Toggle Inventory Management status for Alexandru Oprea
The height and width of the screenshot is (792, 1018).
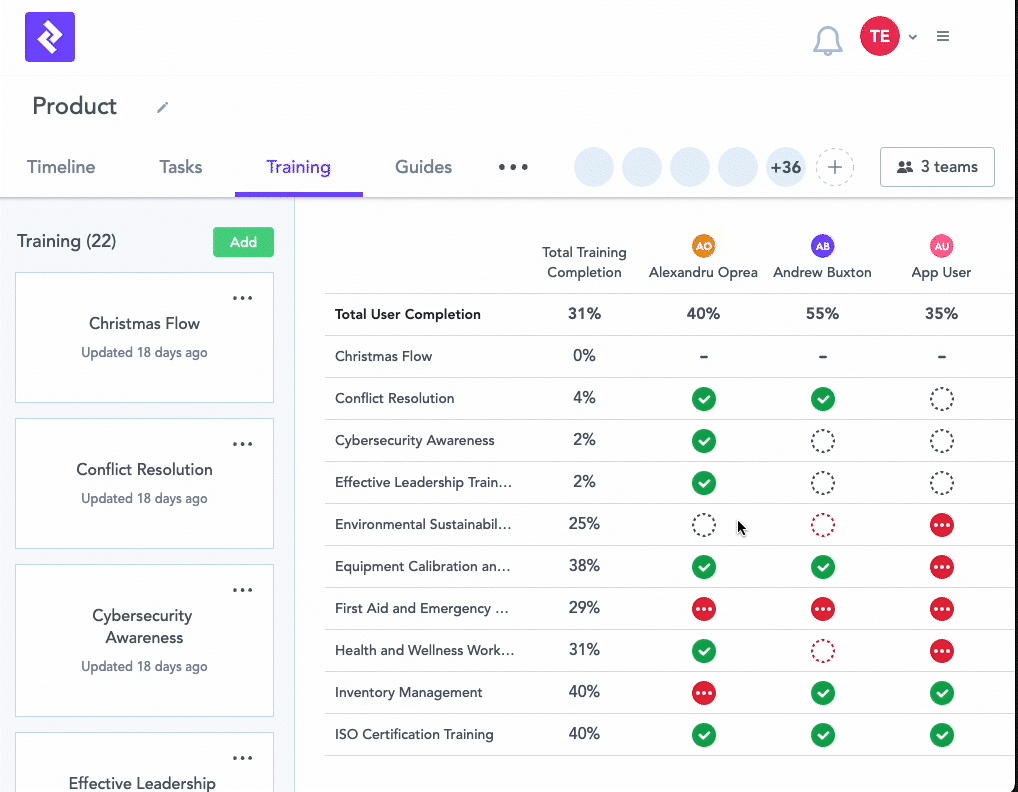point(704,693)
